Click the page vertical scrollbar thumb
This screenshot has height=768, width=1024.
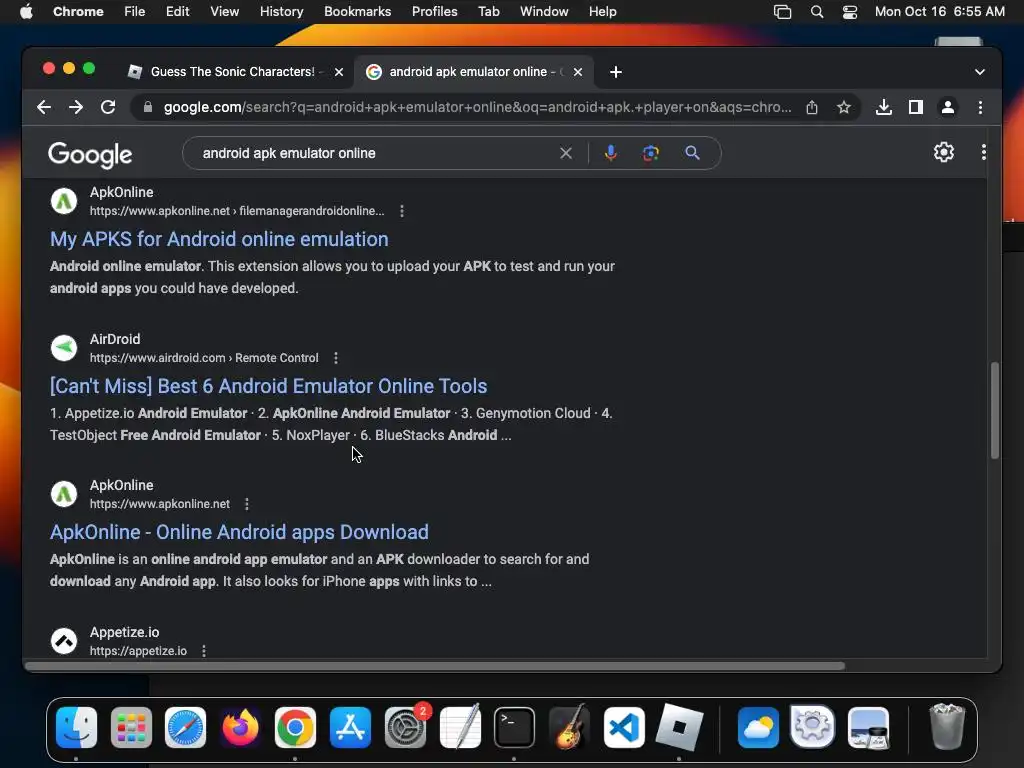[995, 410]
